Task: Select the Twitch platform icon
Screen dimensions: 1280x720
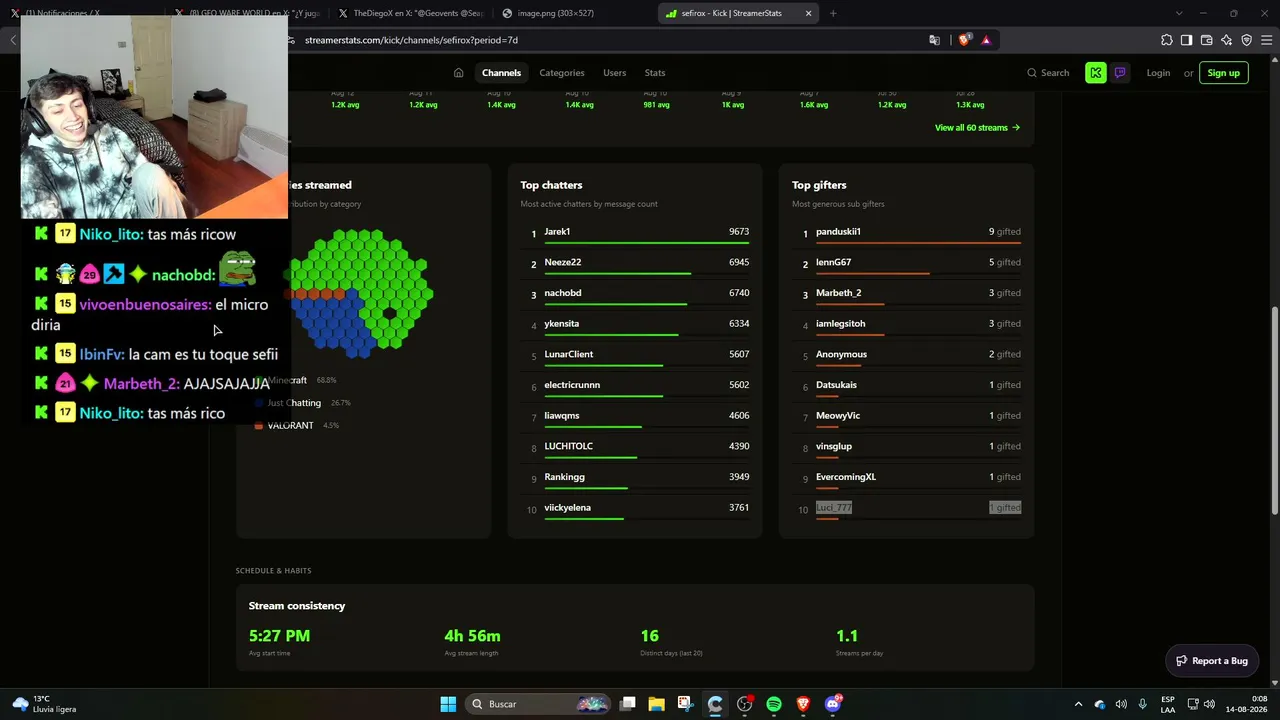Action: (1120, 73)
